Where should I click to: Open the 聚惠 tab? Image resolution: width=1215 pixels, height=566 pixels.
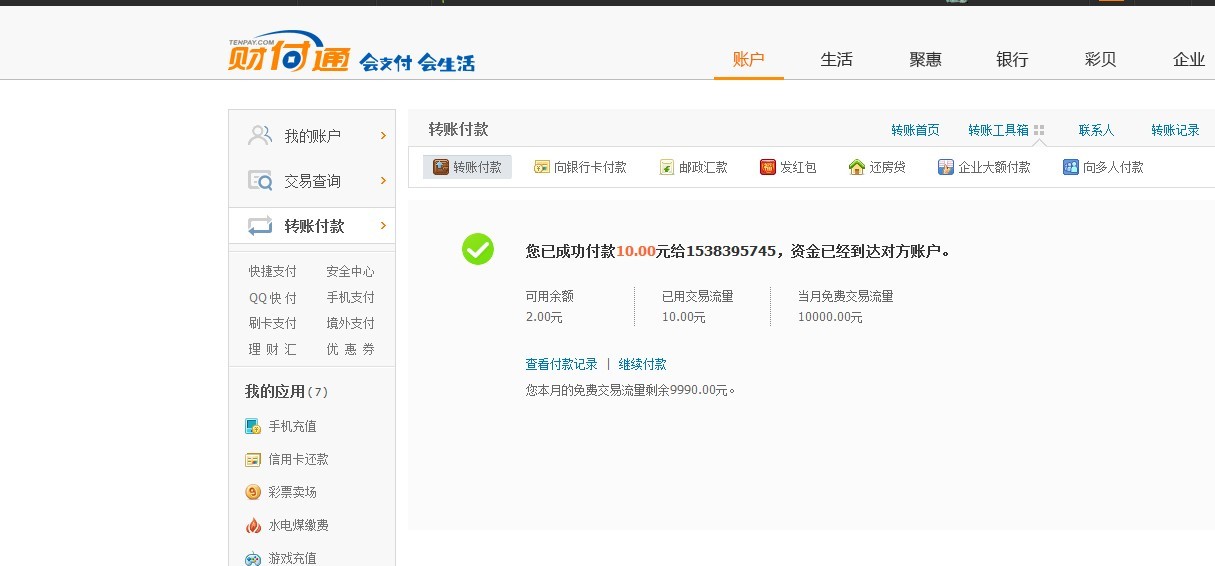click(925, 59)
